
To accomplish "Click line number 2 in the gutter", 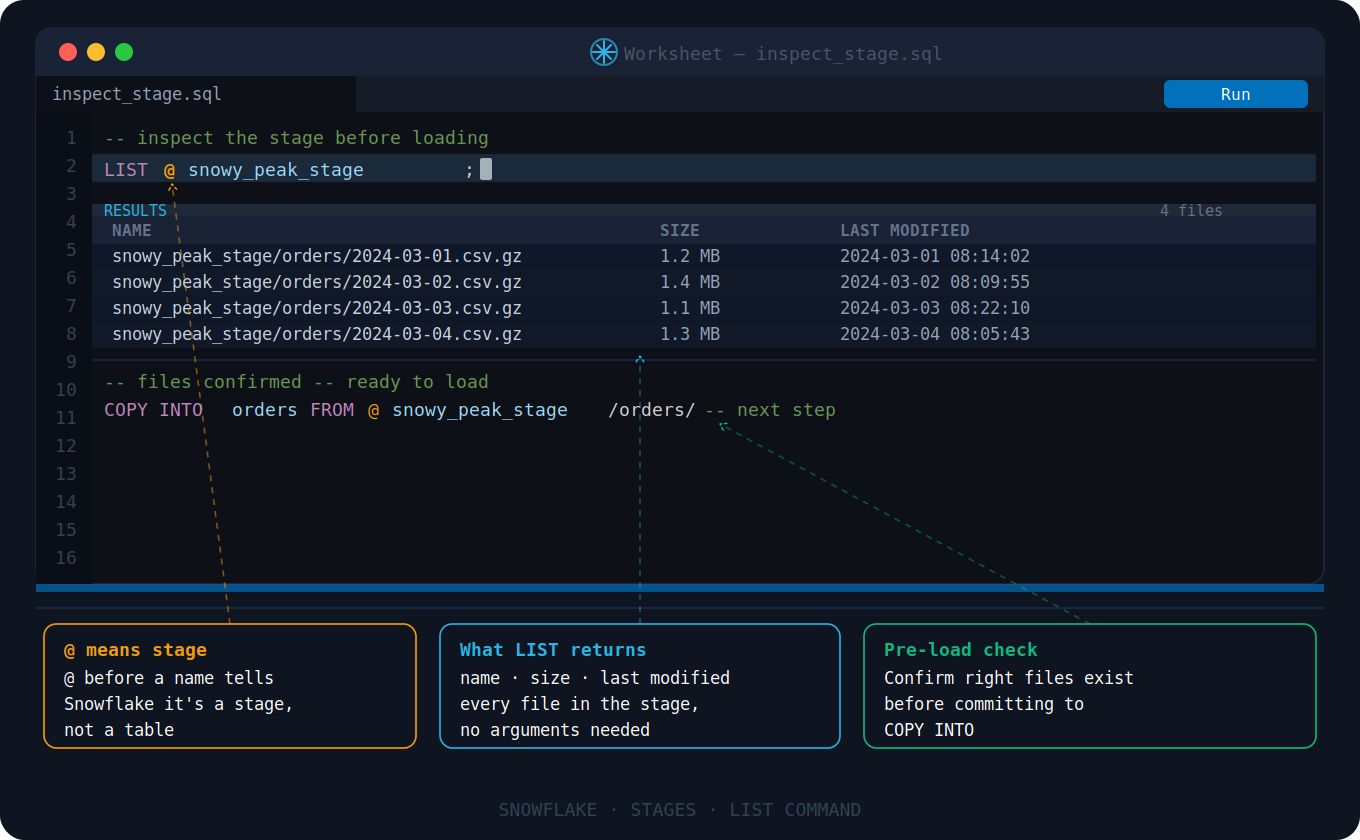I will 71,166.
